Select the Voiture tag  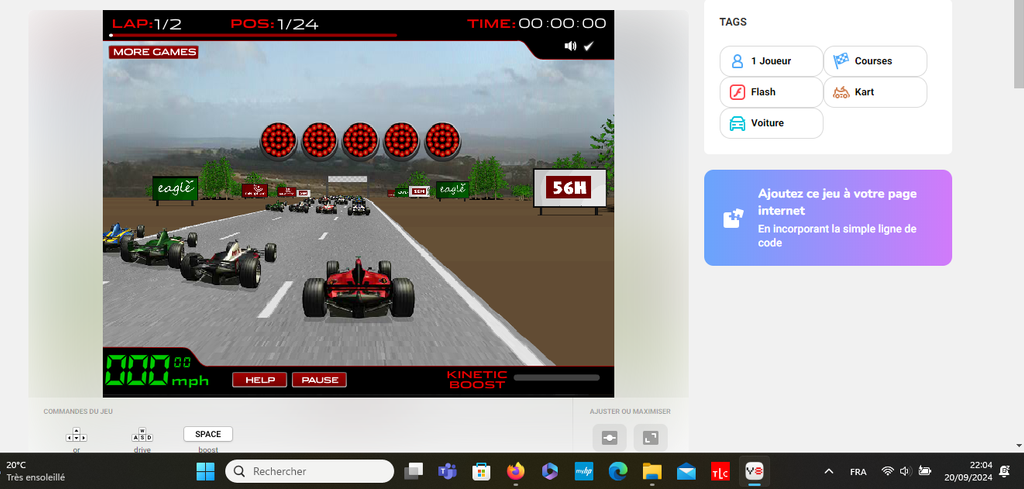pos(771,123)
